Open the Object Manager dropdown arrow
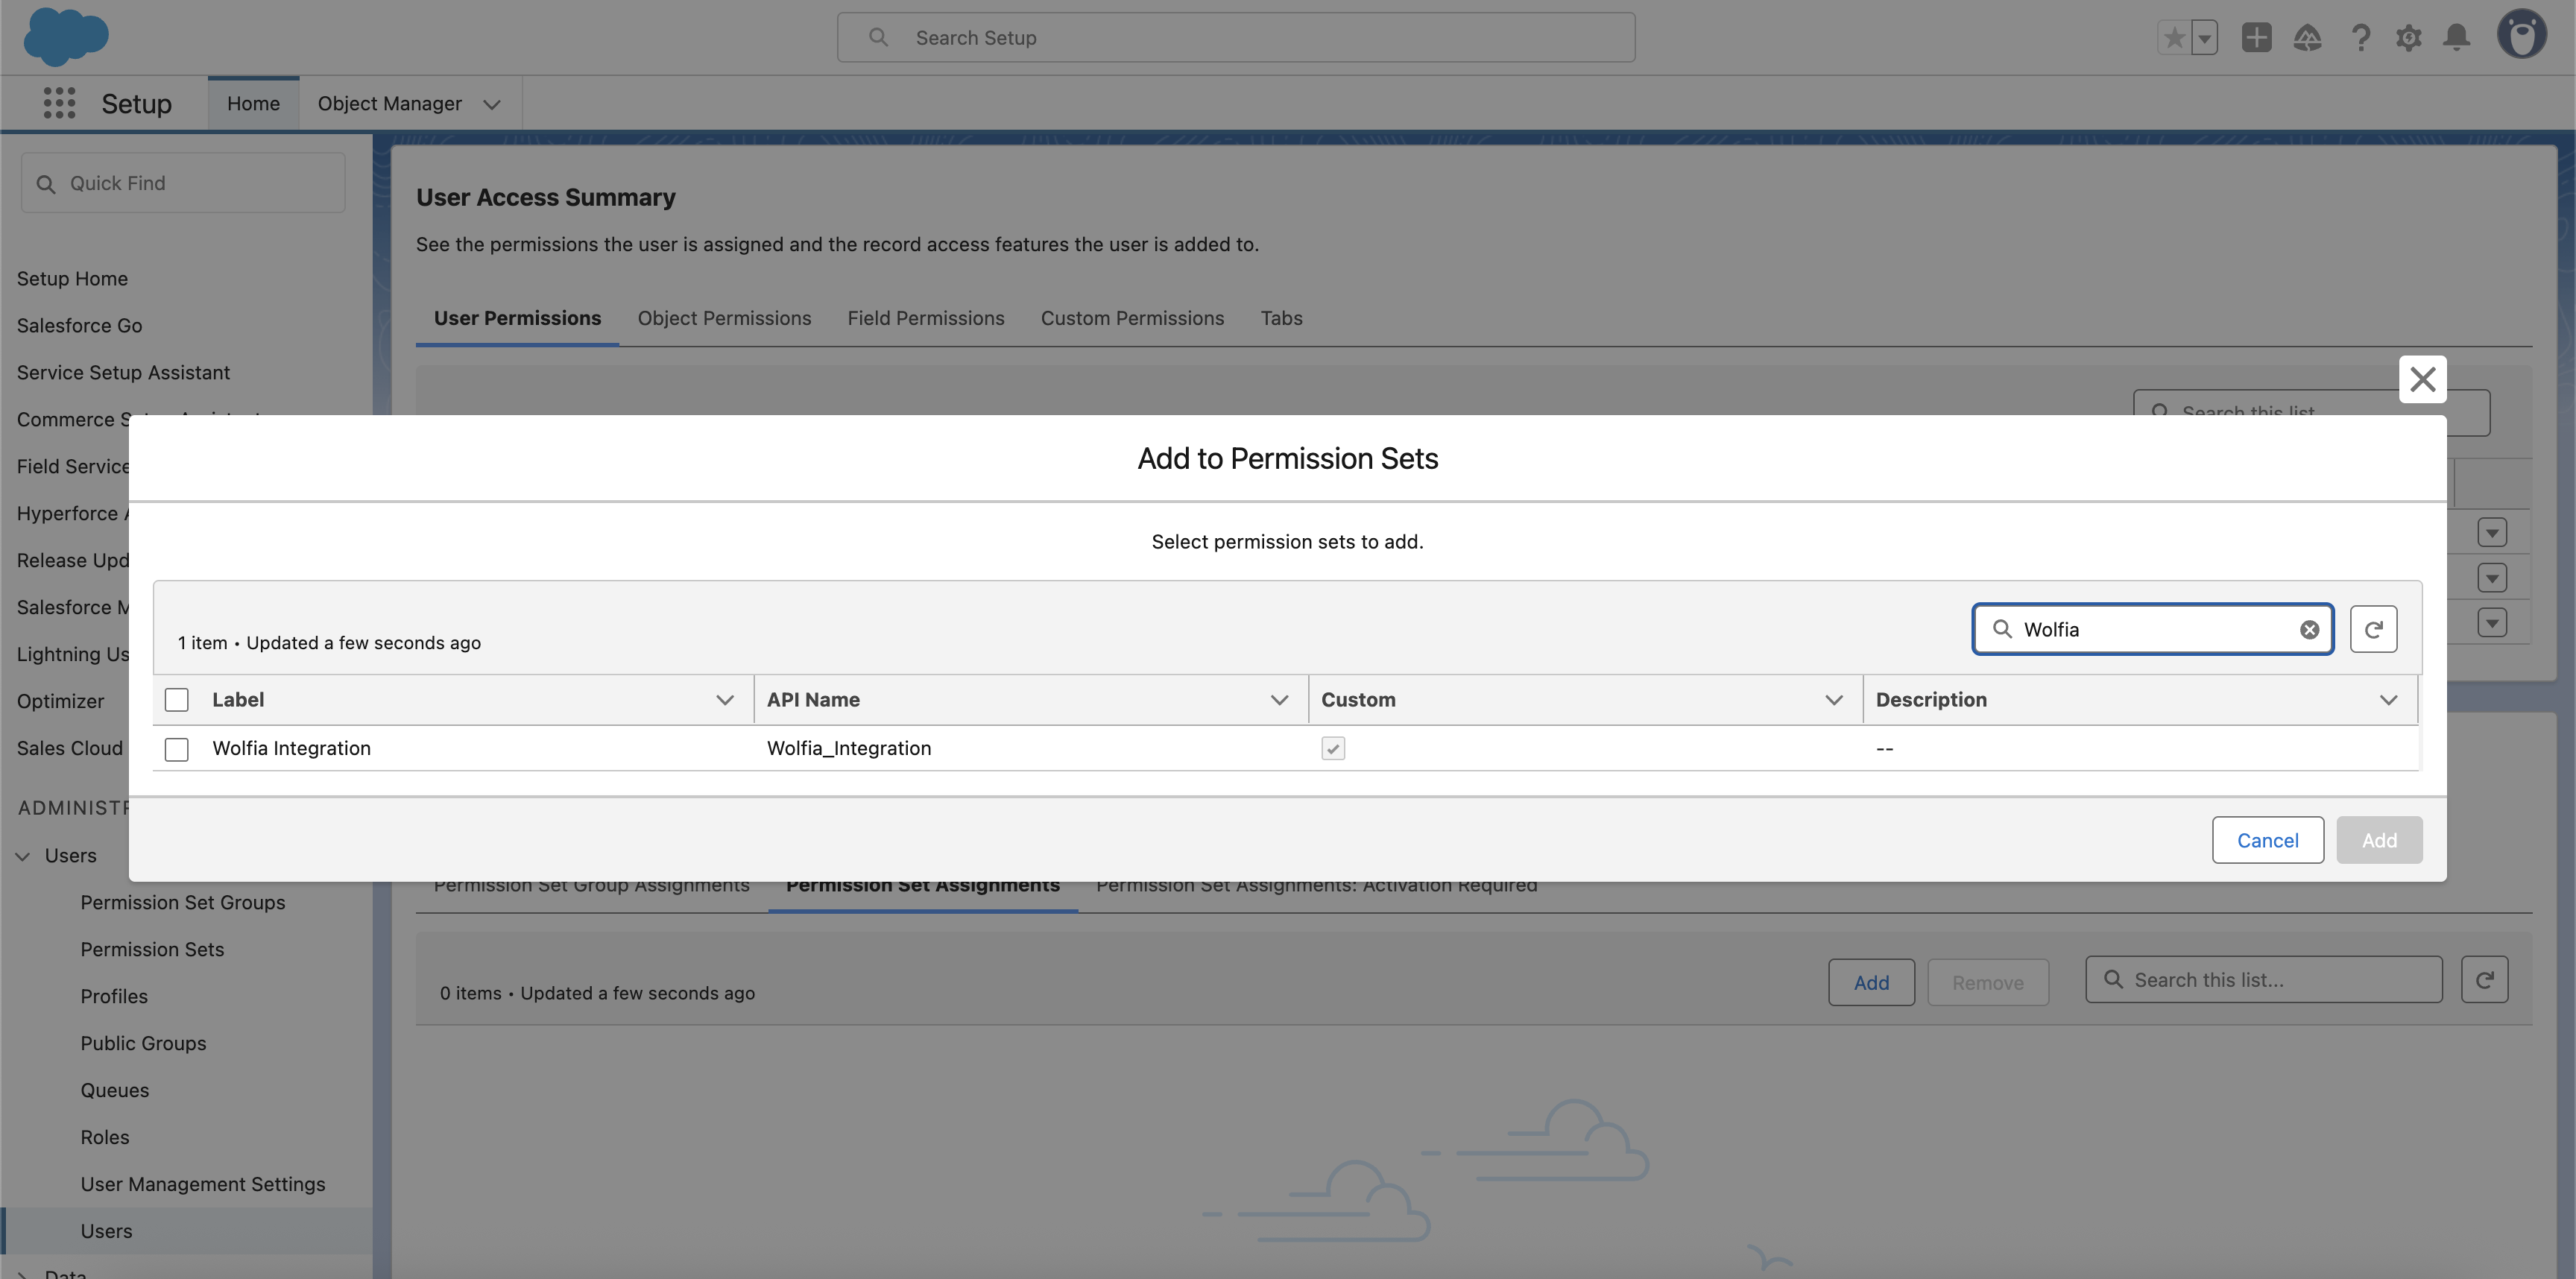This screenshot has height=1279, width=2576. [x=491, y=103]
